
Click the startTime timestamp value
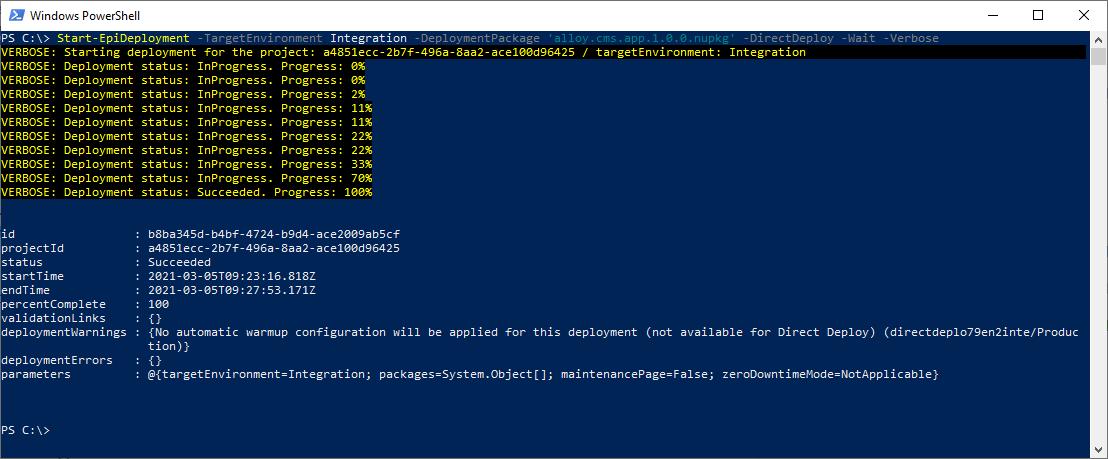(x=231, y=276)
